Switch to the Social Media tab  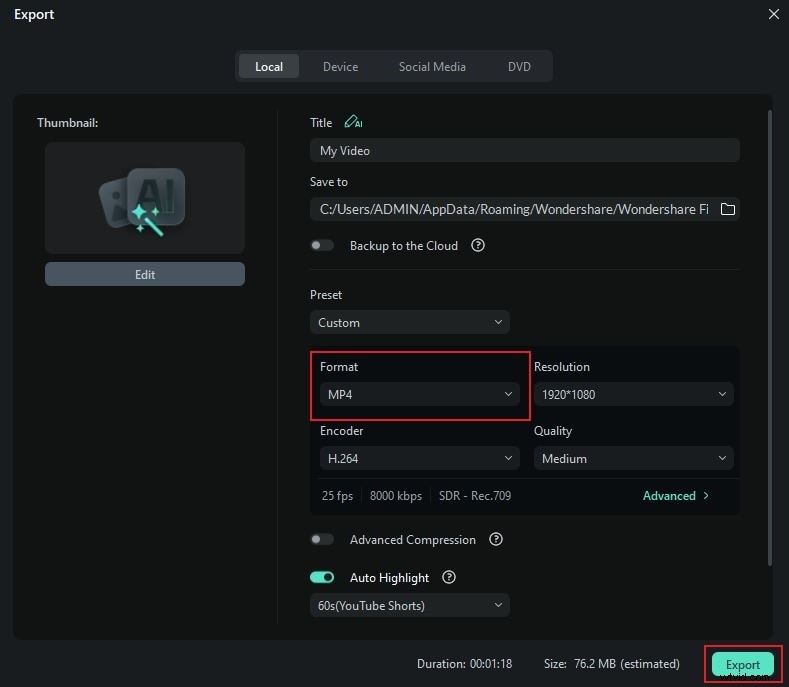pos(432,67)
